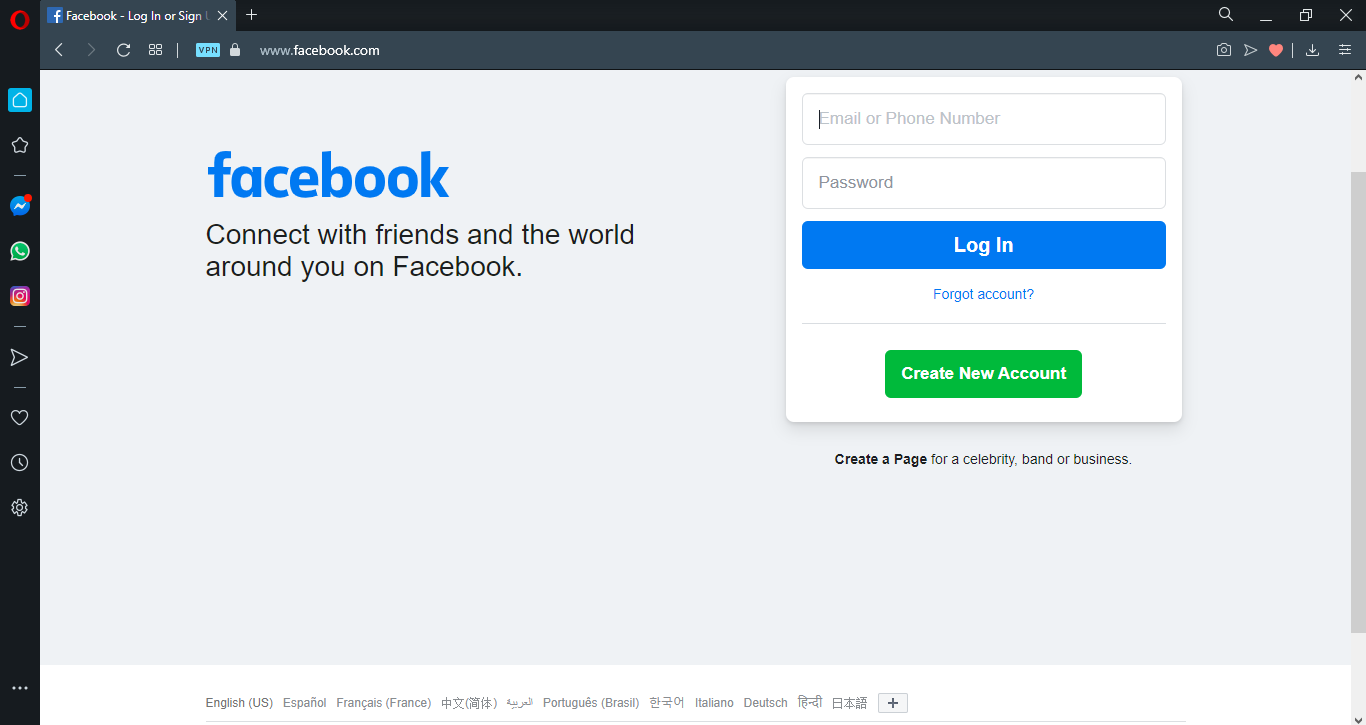Viewport: 1366px width, 725px height.
Task: Switch language to Korean 한국어
Action: (x=667, y=703)
